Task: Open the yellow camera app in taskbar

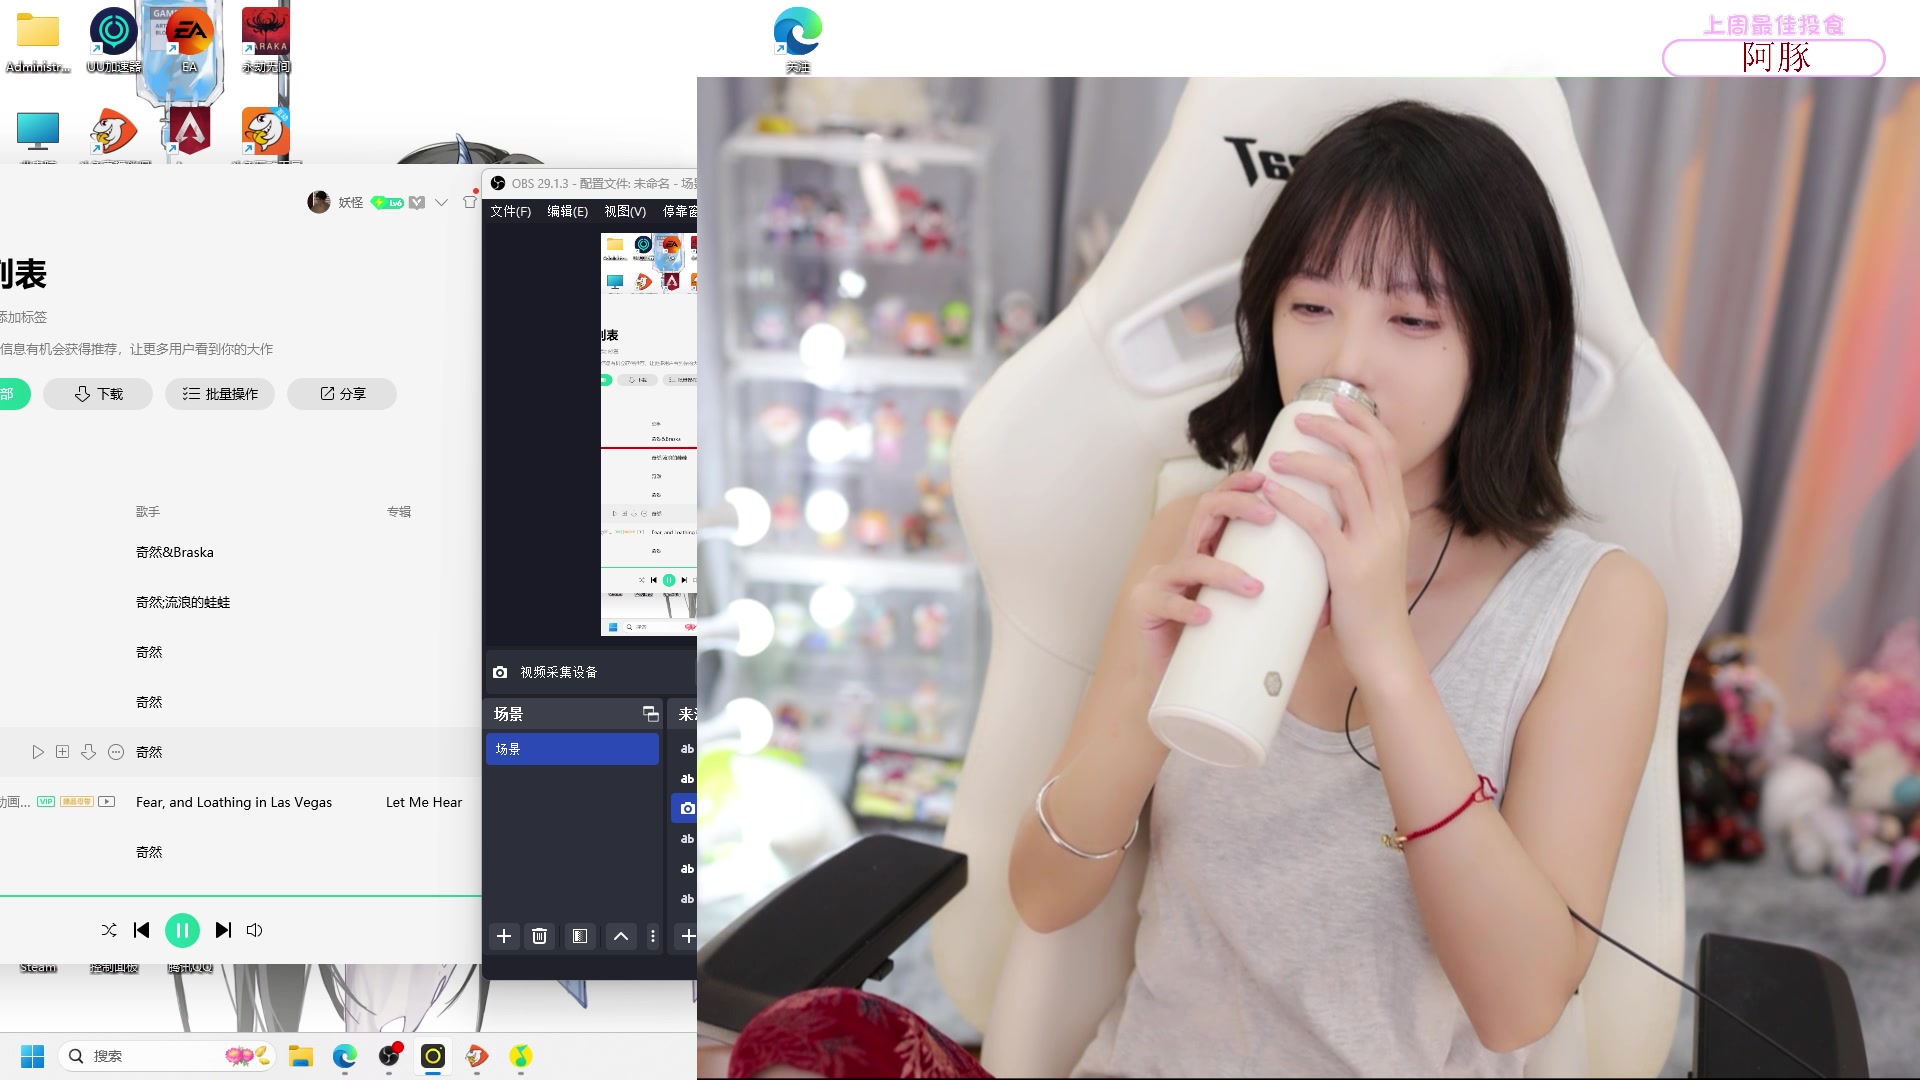Action: pos(433,1056)
